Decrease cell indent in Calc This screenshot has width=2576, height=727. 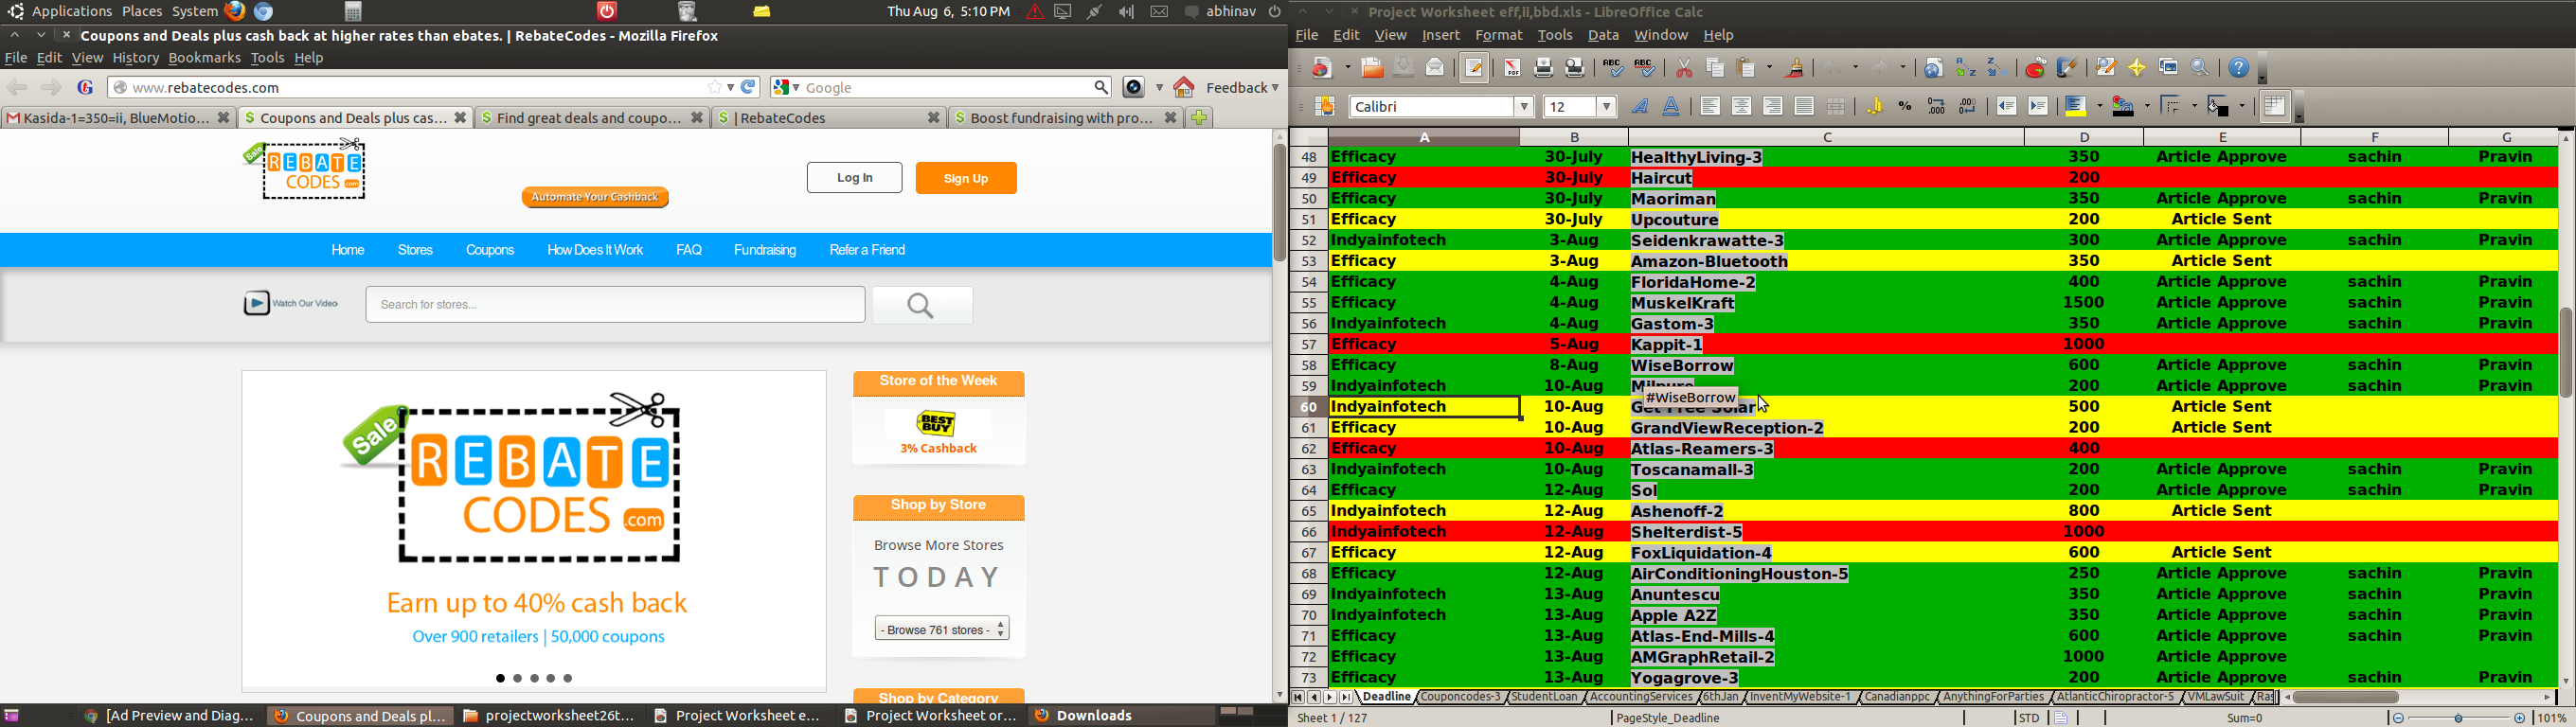pyautogui.click(x=2007, y=107)
